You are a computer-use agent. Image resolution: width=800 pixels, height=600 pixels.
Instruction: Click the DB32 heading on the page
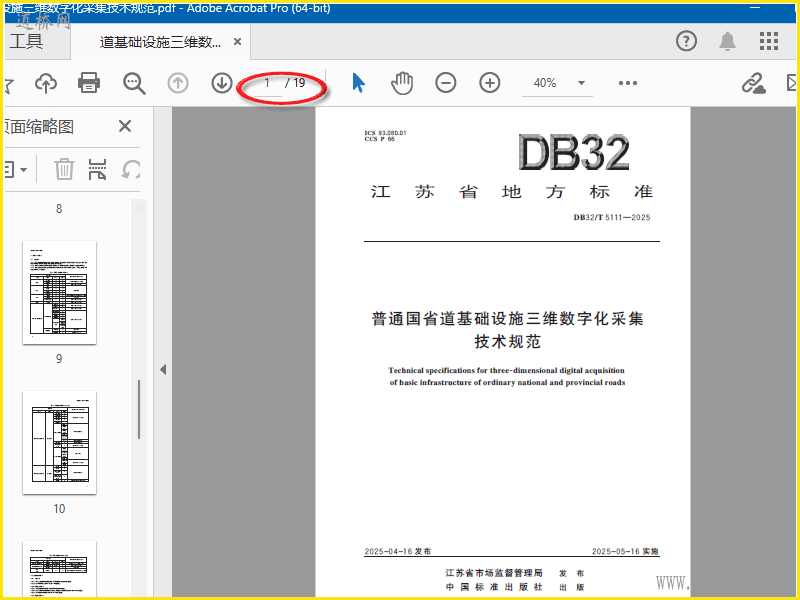(574, 153)
